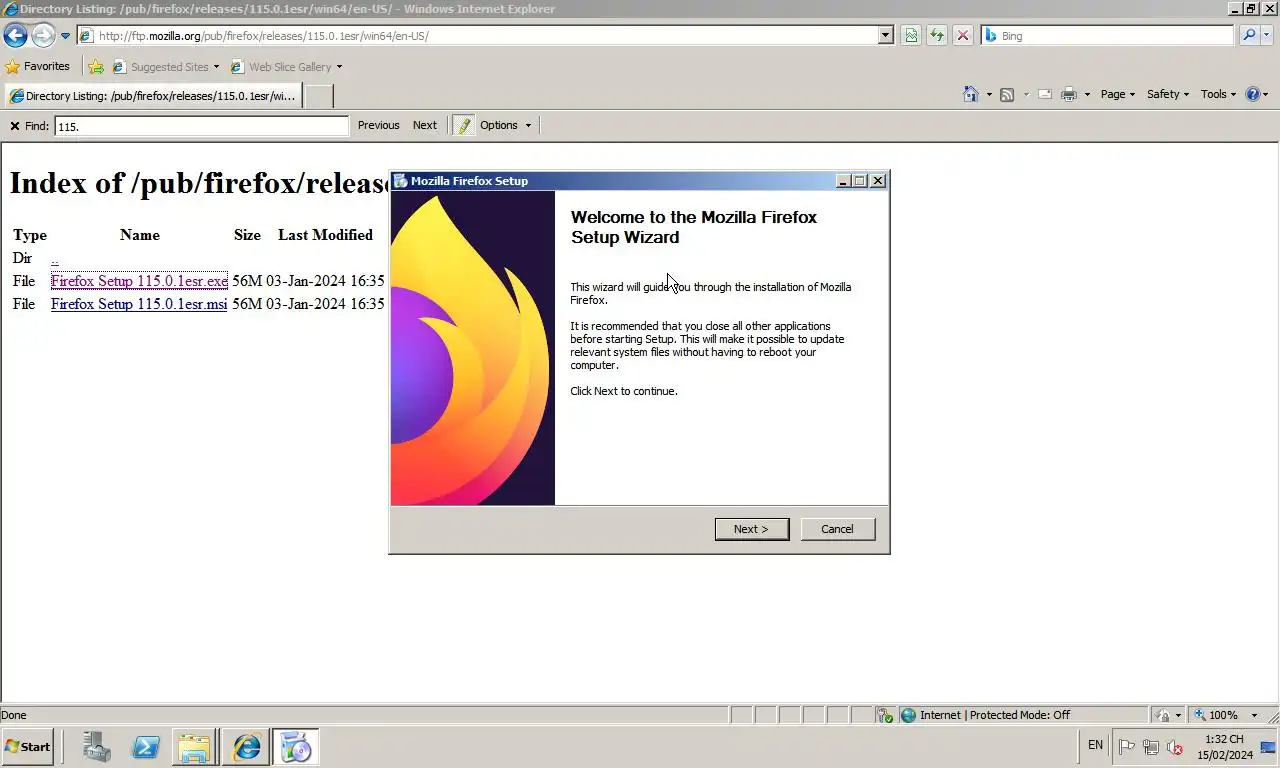Open the parent directory .. link
The width and height of the screenshot is (1280, 768).
[x=55, y=258]
